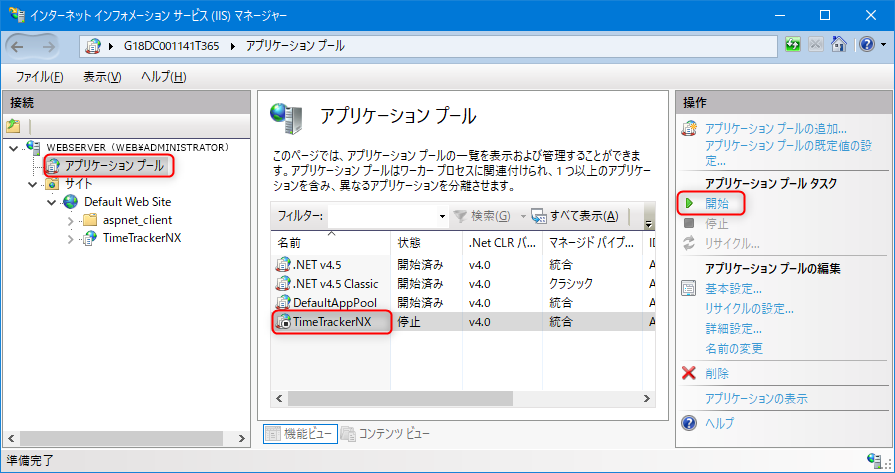Click the list scrollbar right arrow
895x473 pixels.
(x=647, y=399)
